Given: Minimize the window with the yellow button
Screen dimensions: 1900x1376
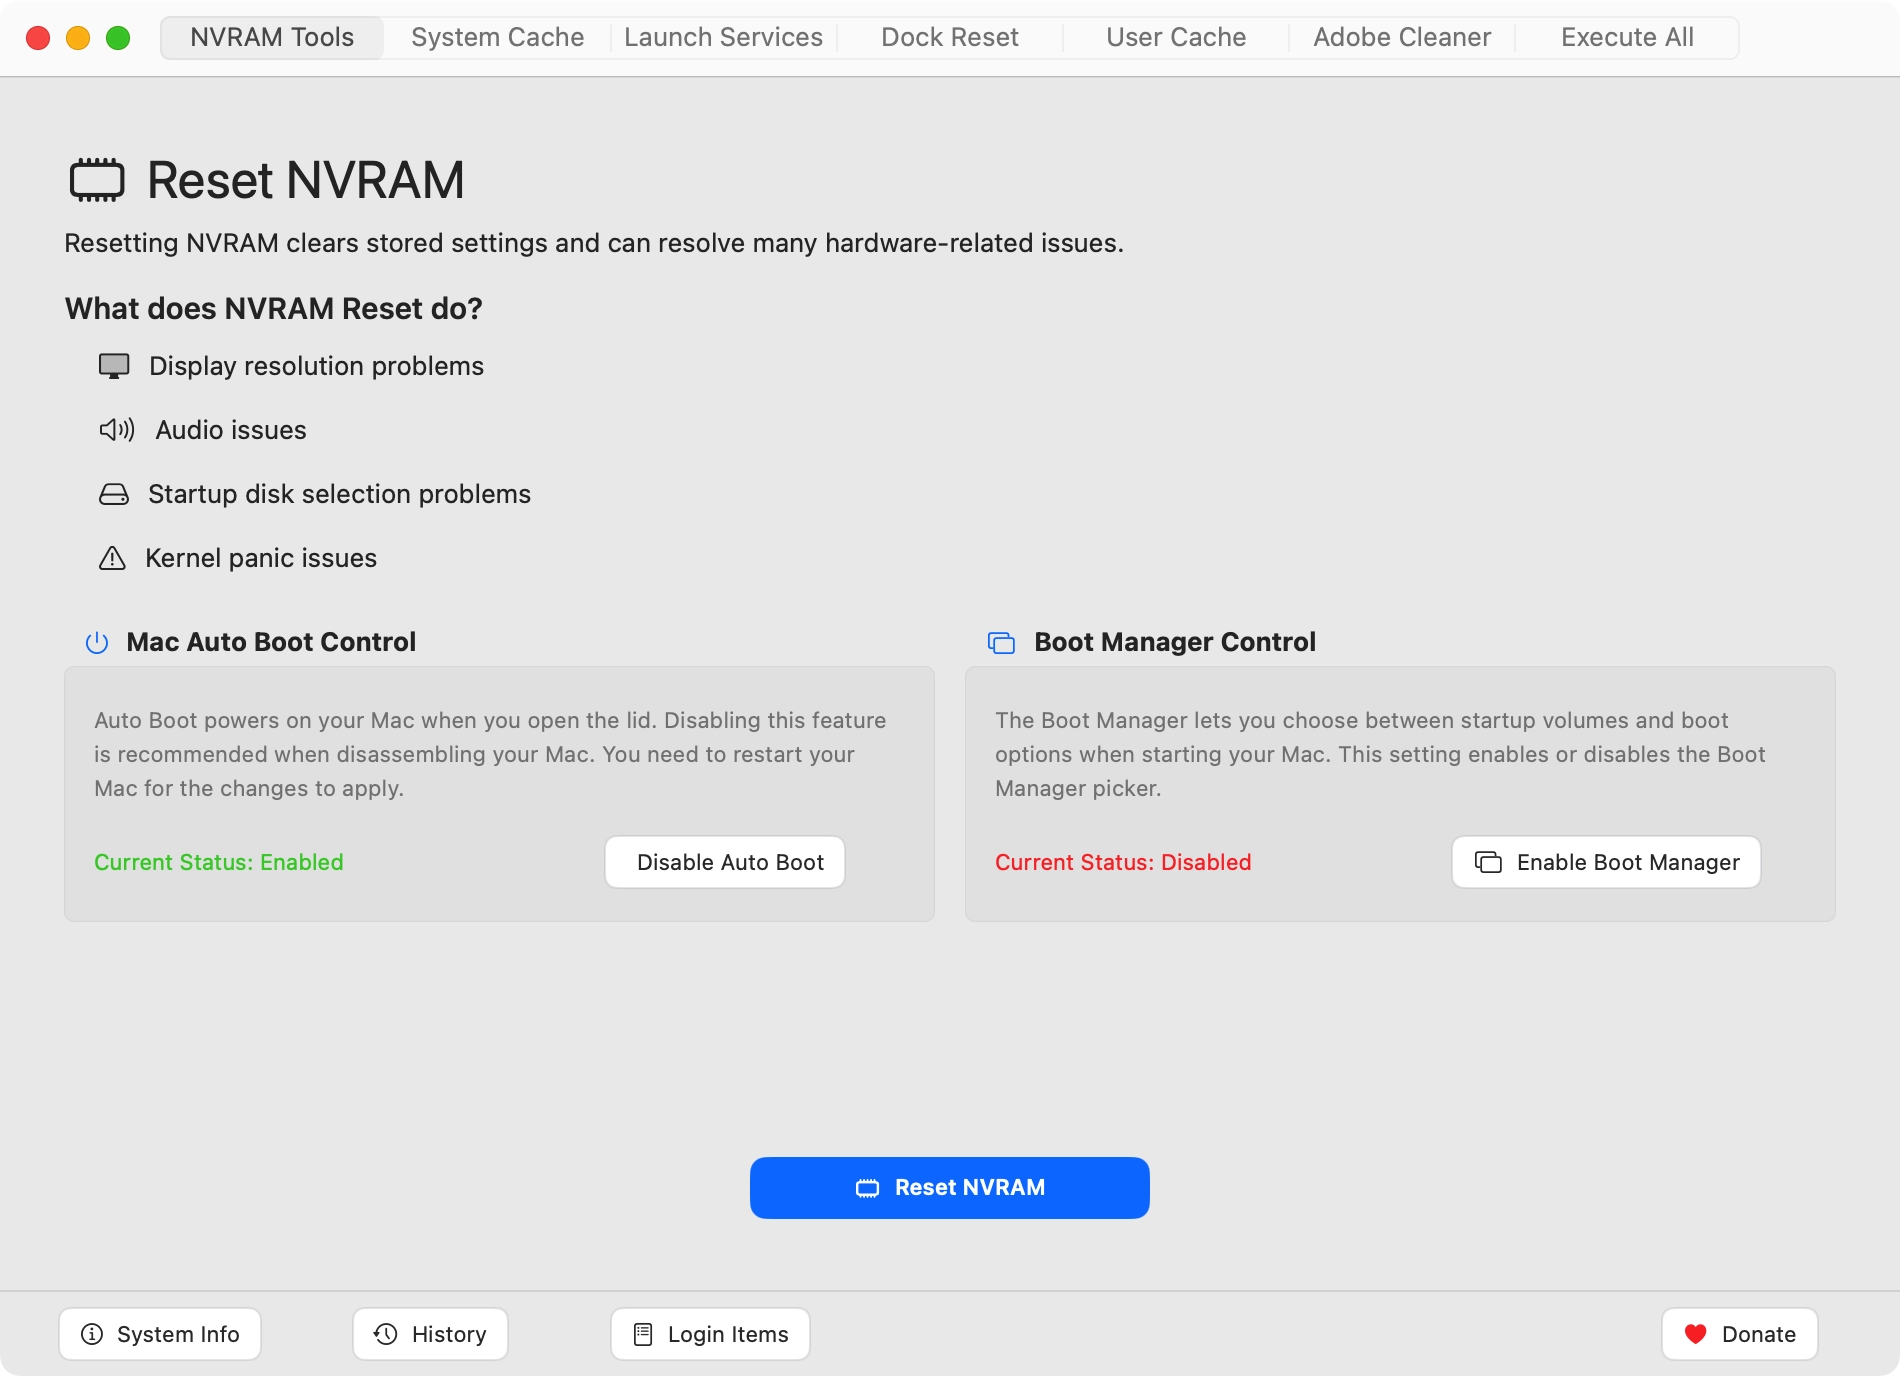Looking at the screenshot, I should point(78,38).
